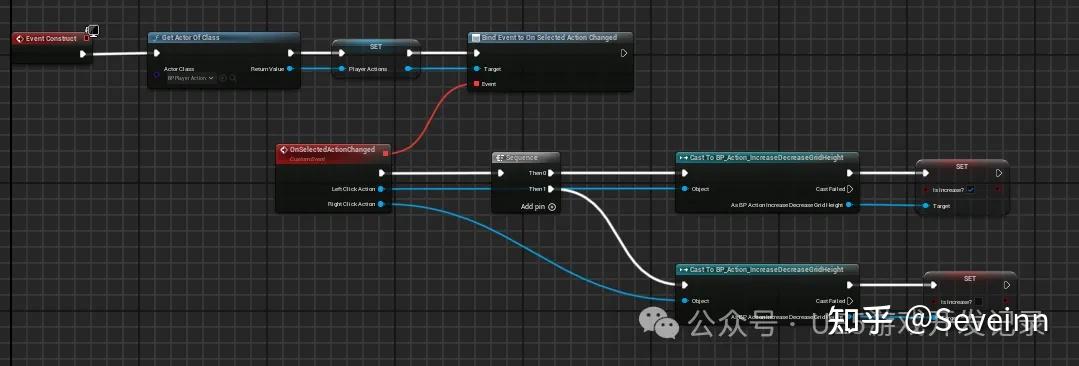Click upper As BP Action Increase Decrease pin

tap(849, 204)
